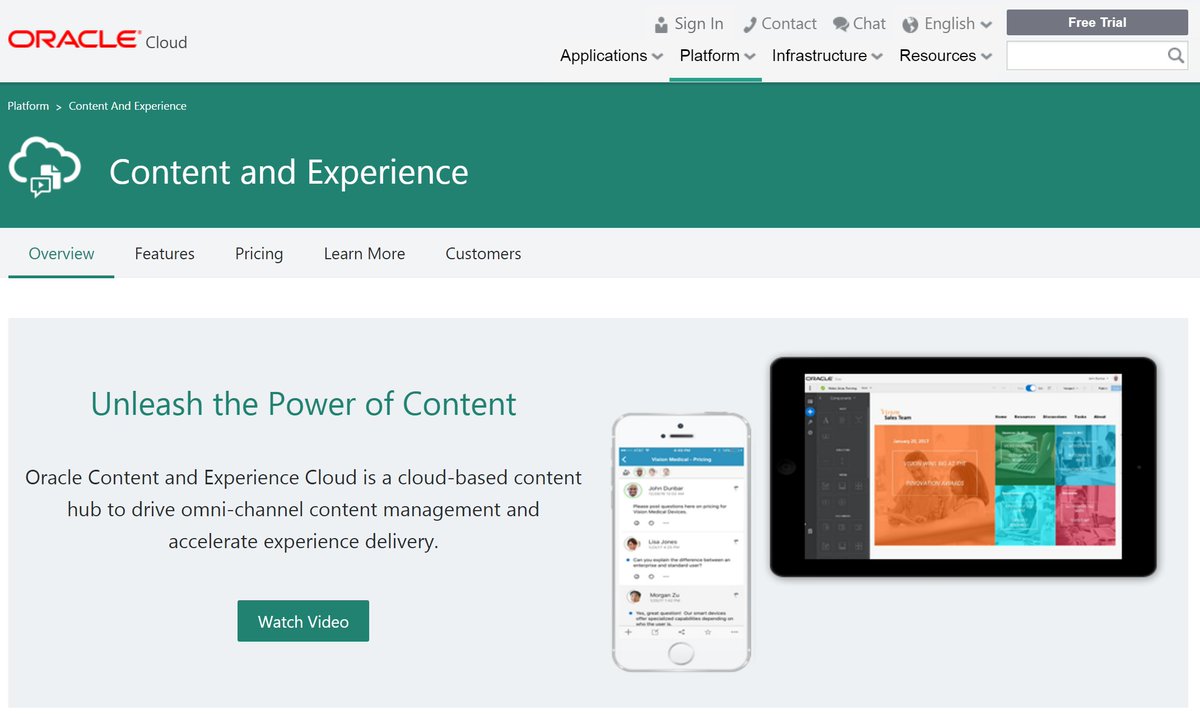Open the Learn More tab
Screen dimensions: 1200x715
click(x=364, y=254)
